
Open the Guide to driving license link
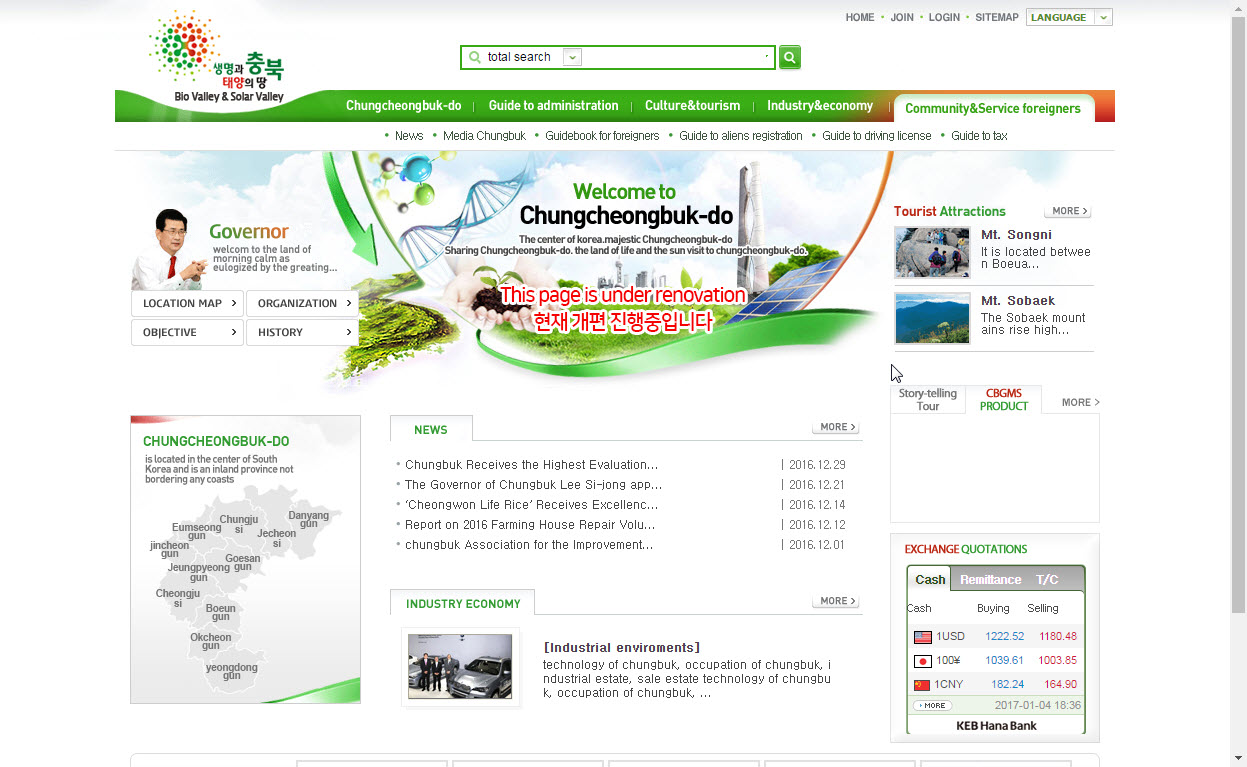[876, 136]
